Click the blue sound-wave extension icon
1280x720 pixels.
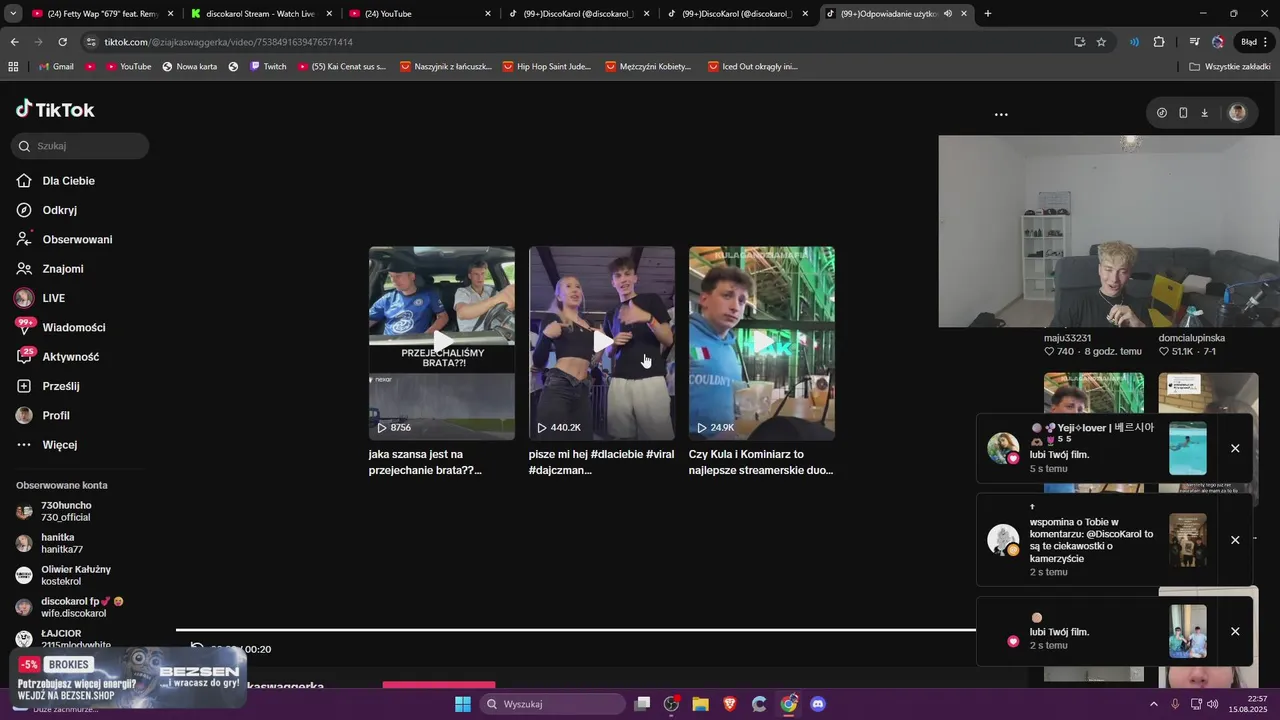[1134, 42]
